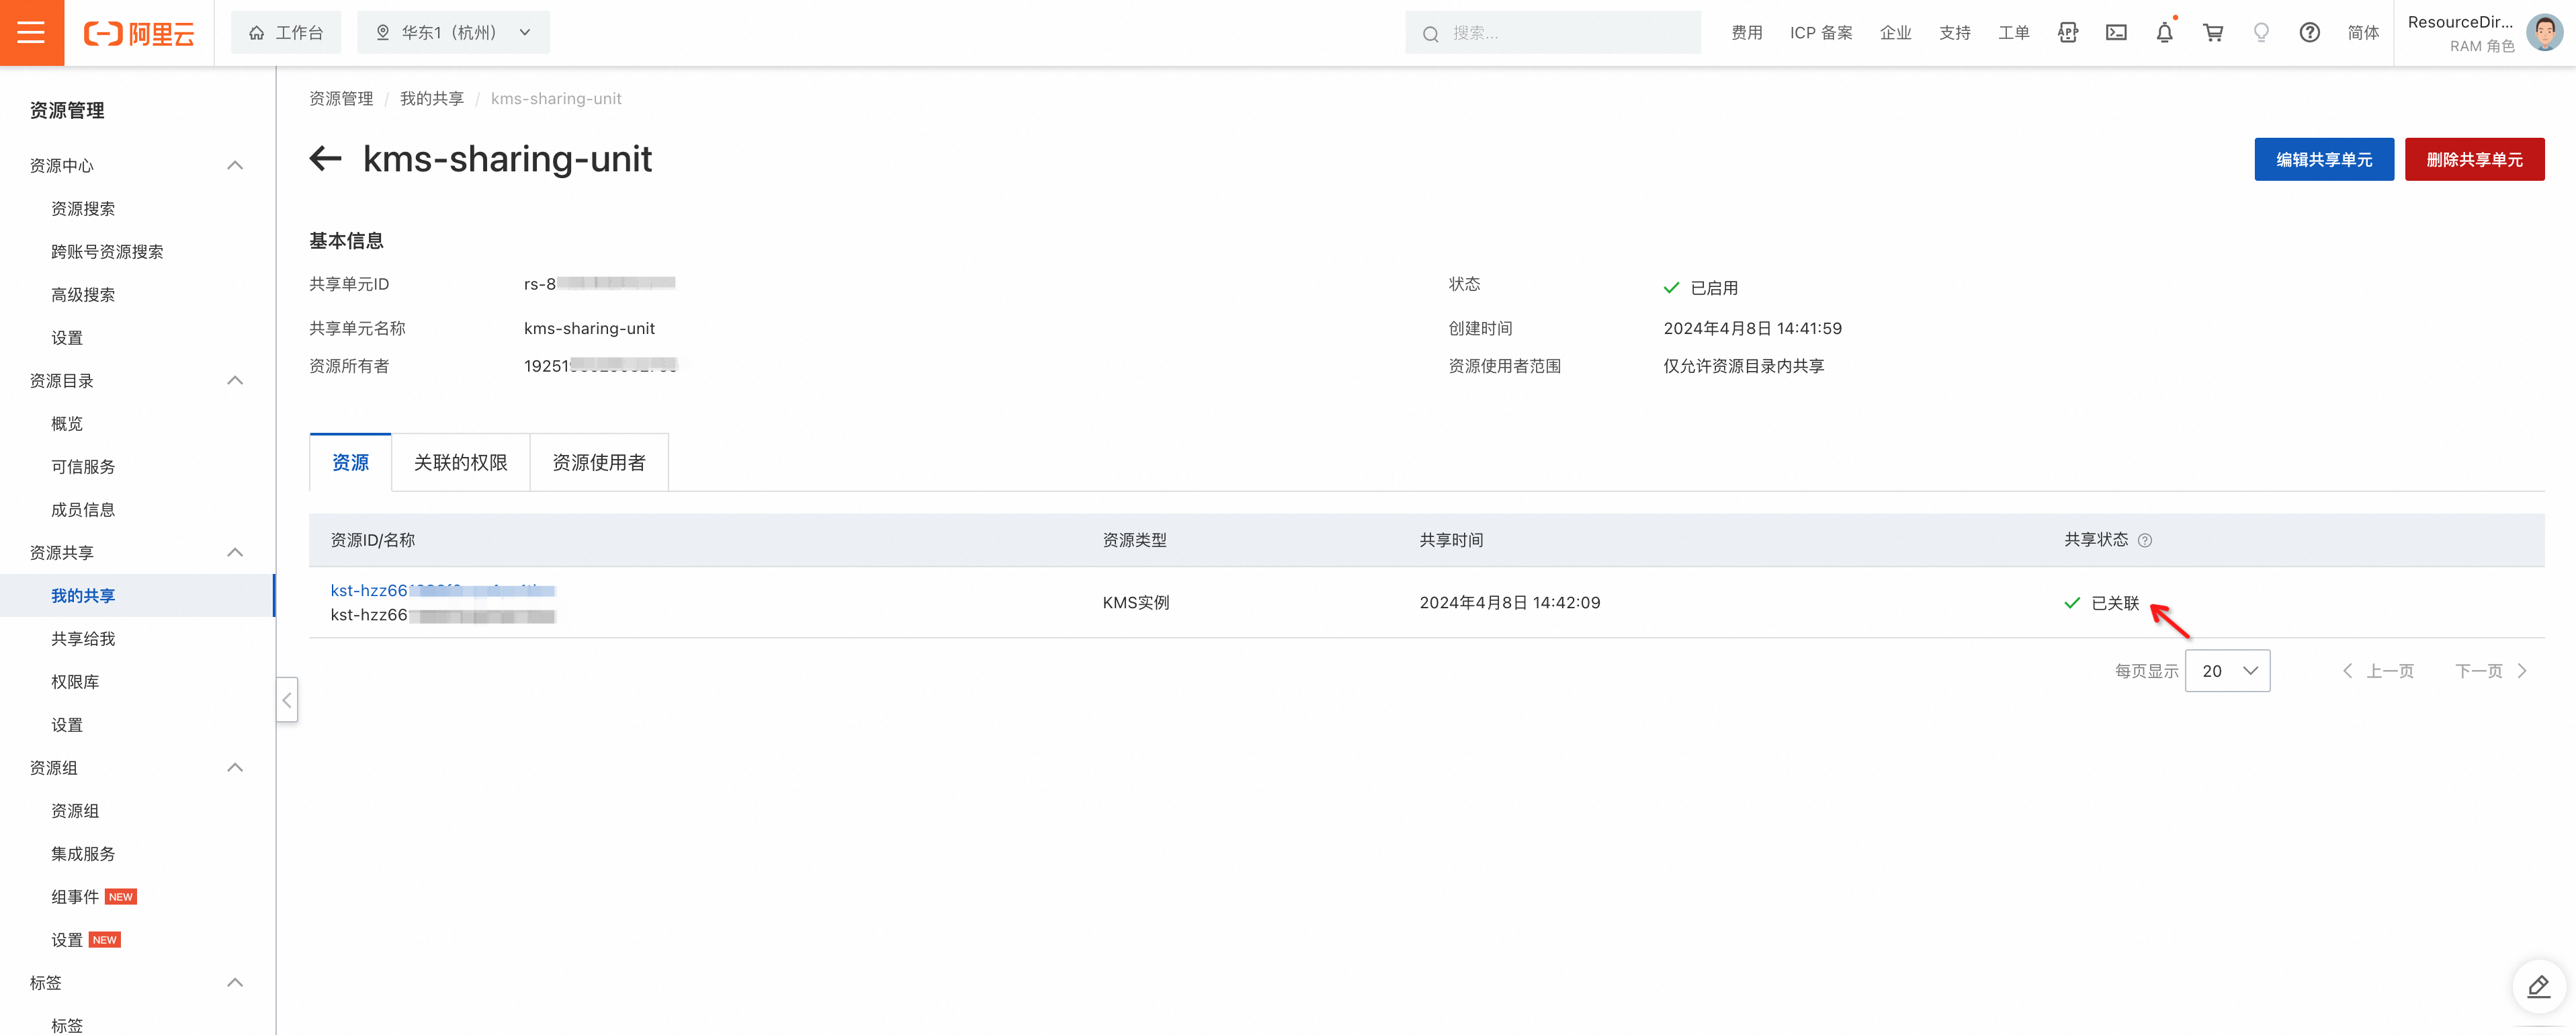
Task: Open 资源搜索 in sidebar
Action: (83, 209)
